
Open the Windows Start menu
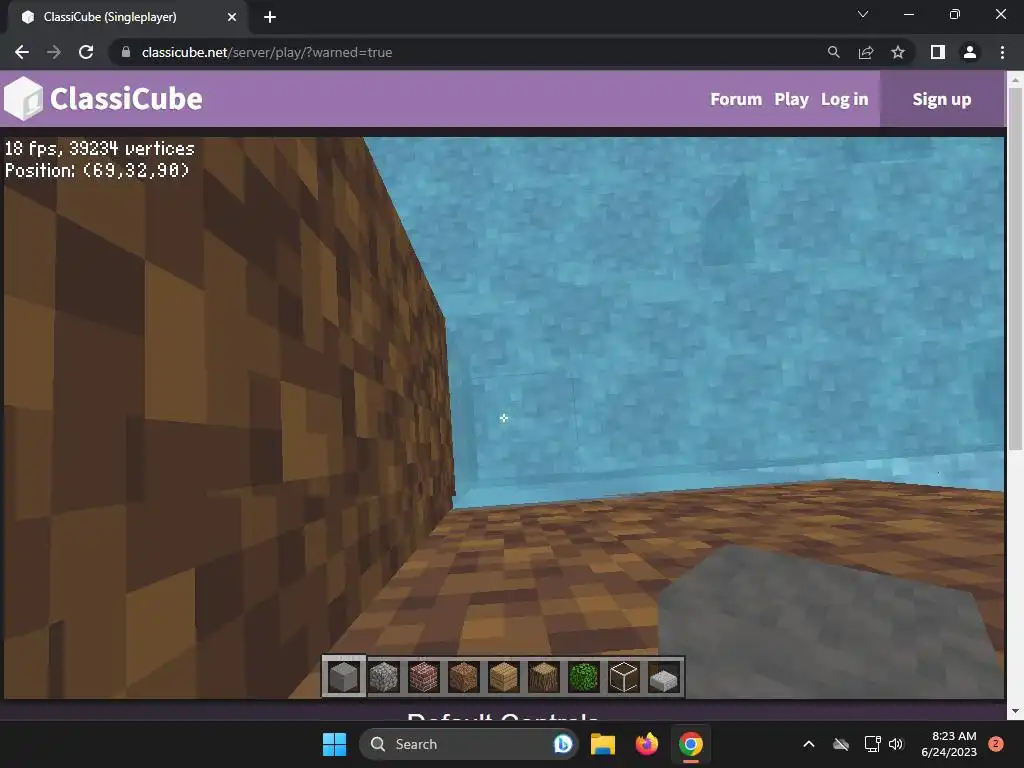[334, 744]
